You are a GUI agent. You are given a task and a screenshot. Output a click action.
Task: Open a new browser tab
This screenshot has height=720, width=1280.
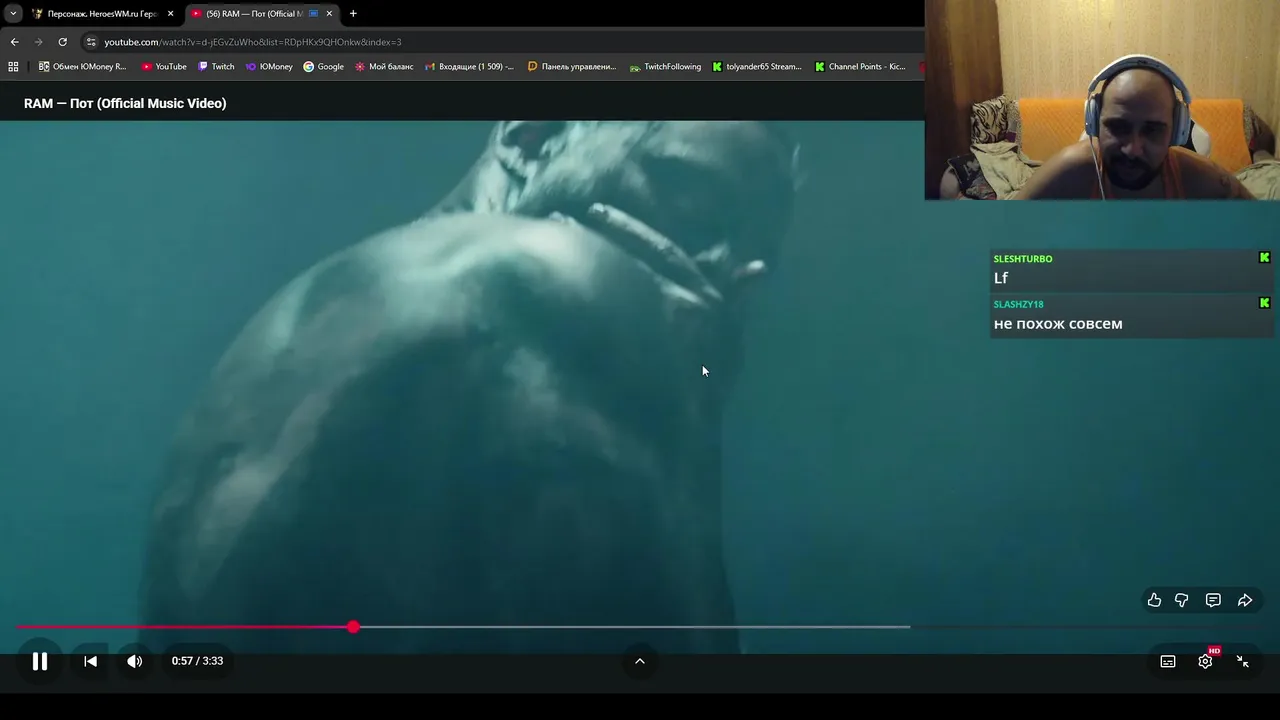[353, 14]
